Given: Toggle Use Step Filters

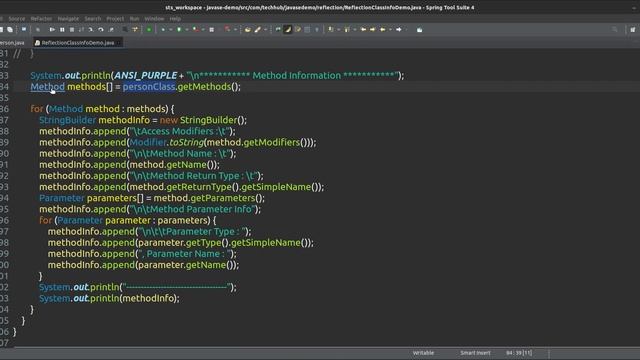Looking at the screenshot, I should [x=134, y=29].
